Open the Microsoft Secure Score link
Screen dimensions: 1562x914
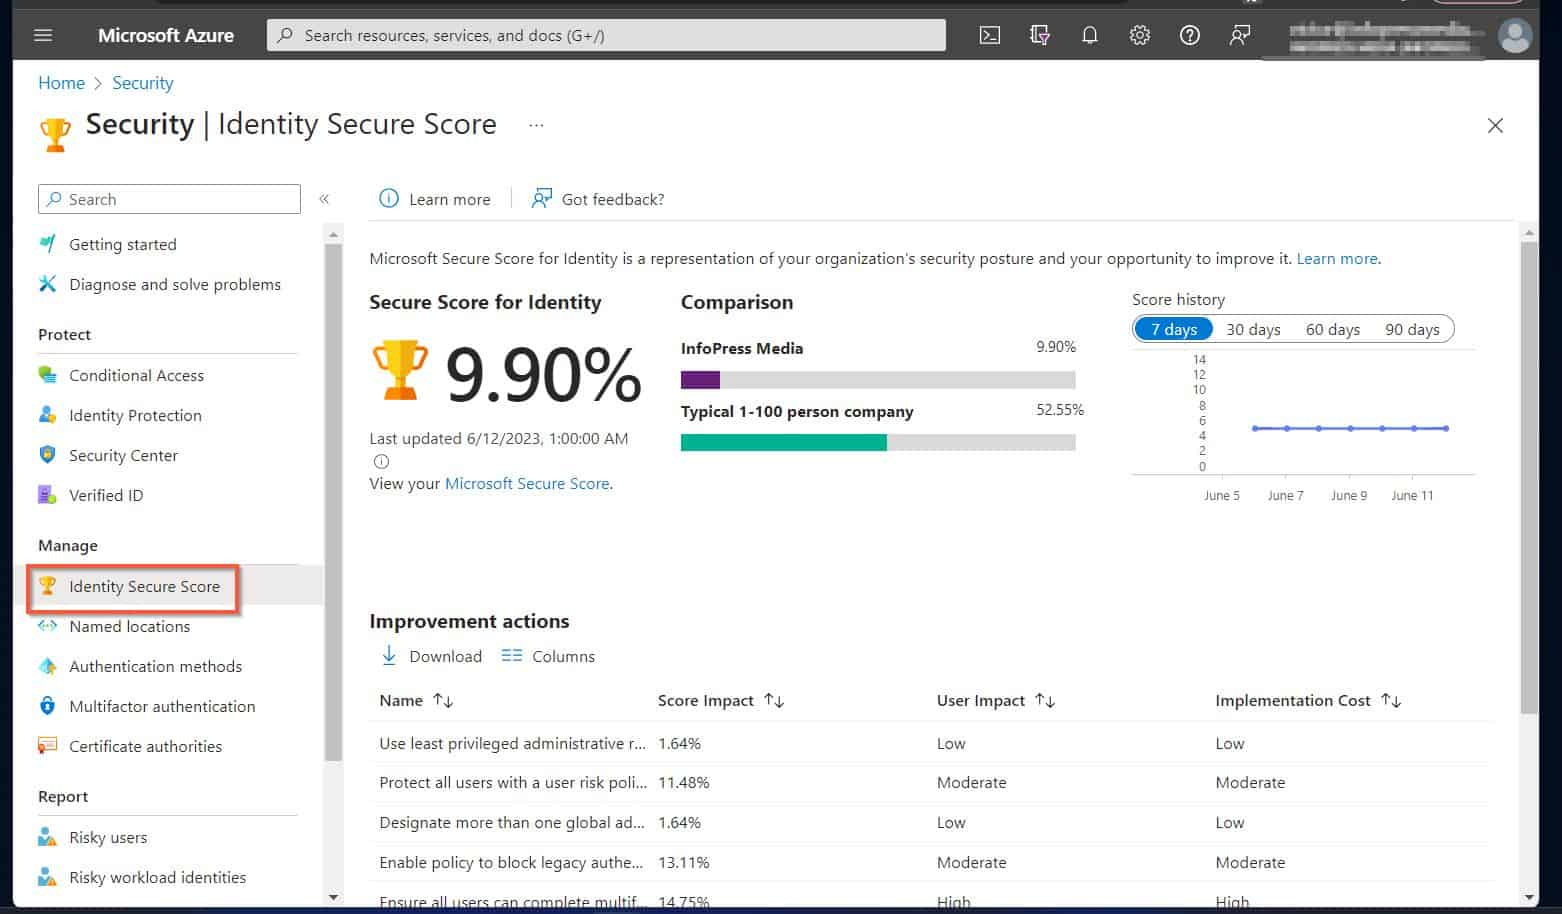click(x=527, y=483)
